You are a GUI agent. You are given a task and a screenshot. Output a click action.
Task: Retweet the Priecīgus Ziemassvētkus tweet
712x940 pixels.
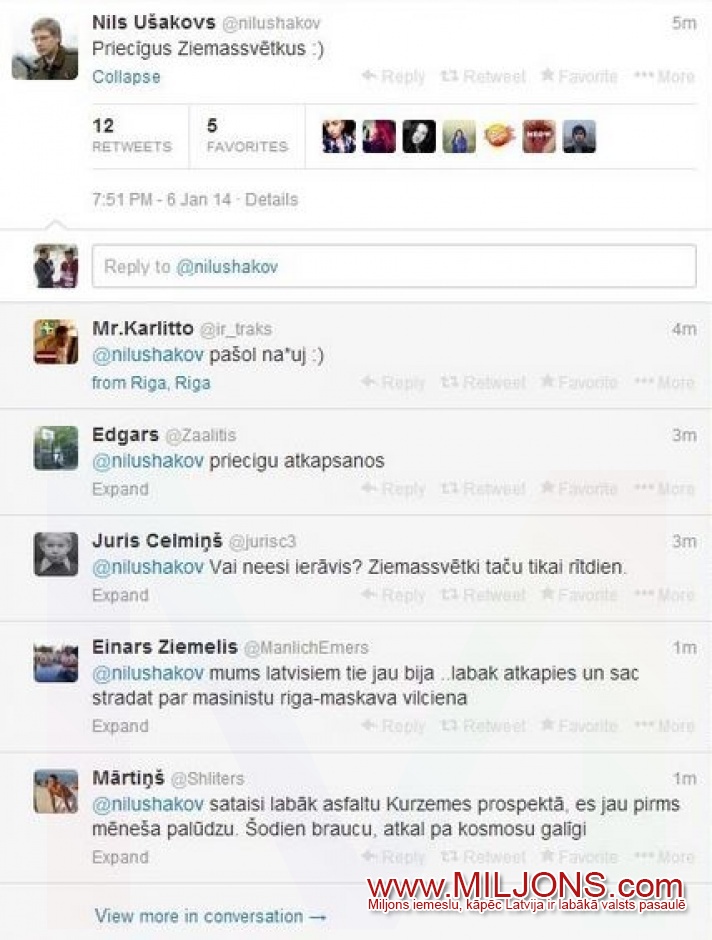[x=483, y=77]
